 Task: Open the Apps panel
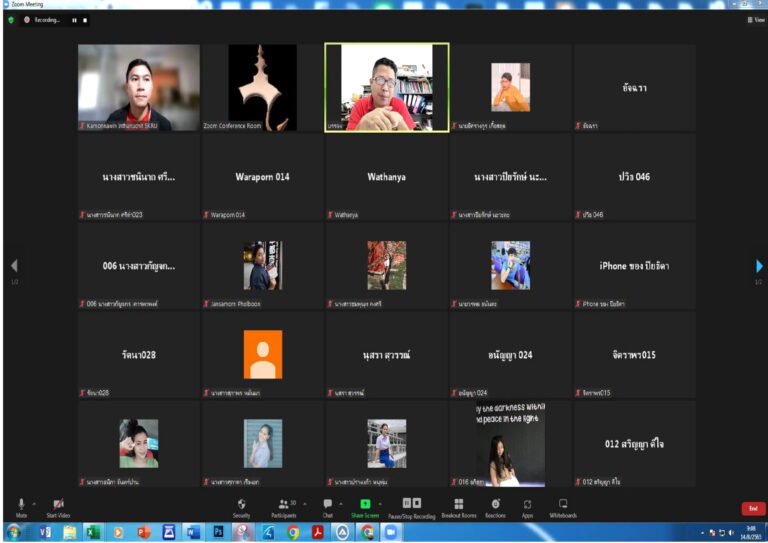point(527,506)
